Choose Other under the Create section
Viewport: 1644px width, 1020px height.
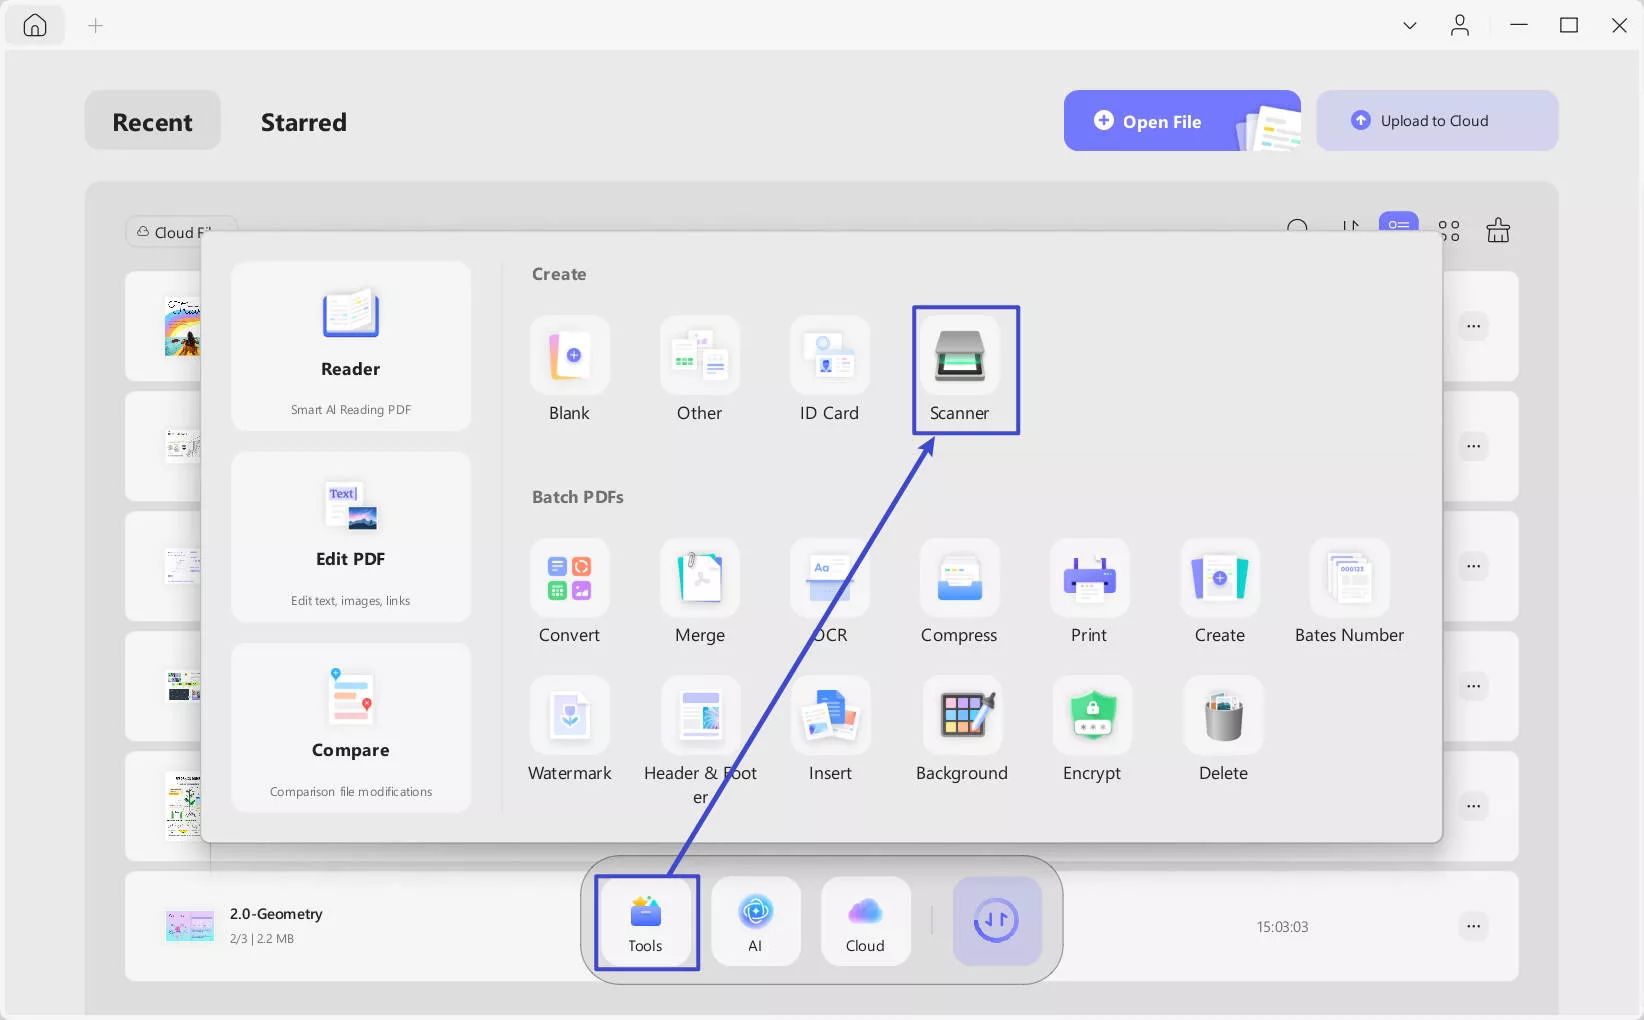[x=700, y=368]
